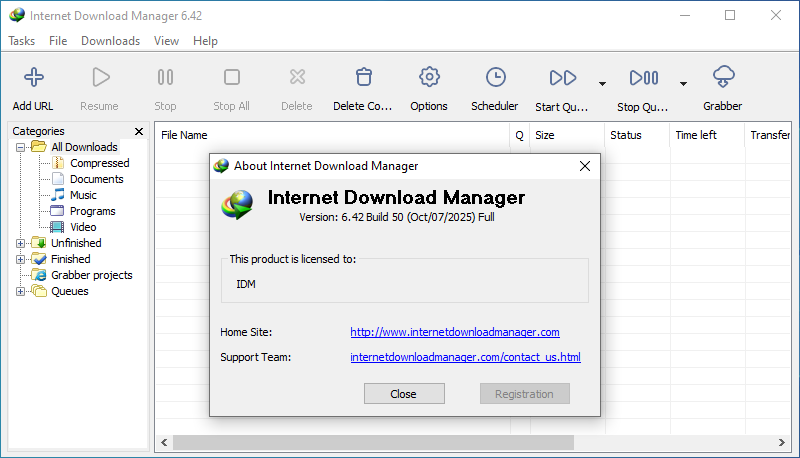800x458 pixels.
Task: Click the Start Queue icon
Action: tap(563, 78)
